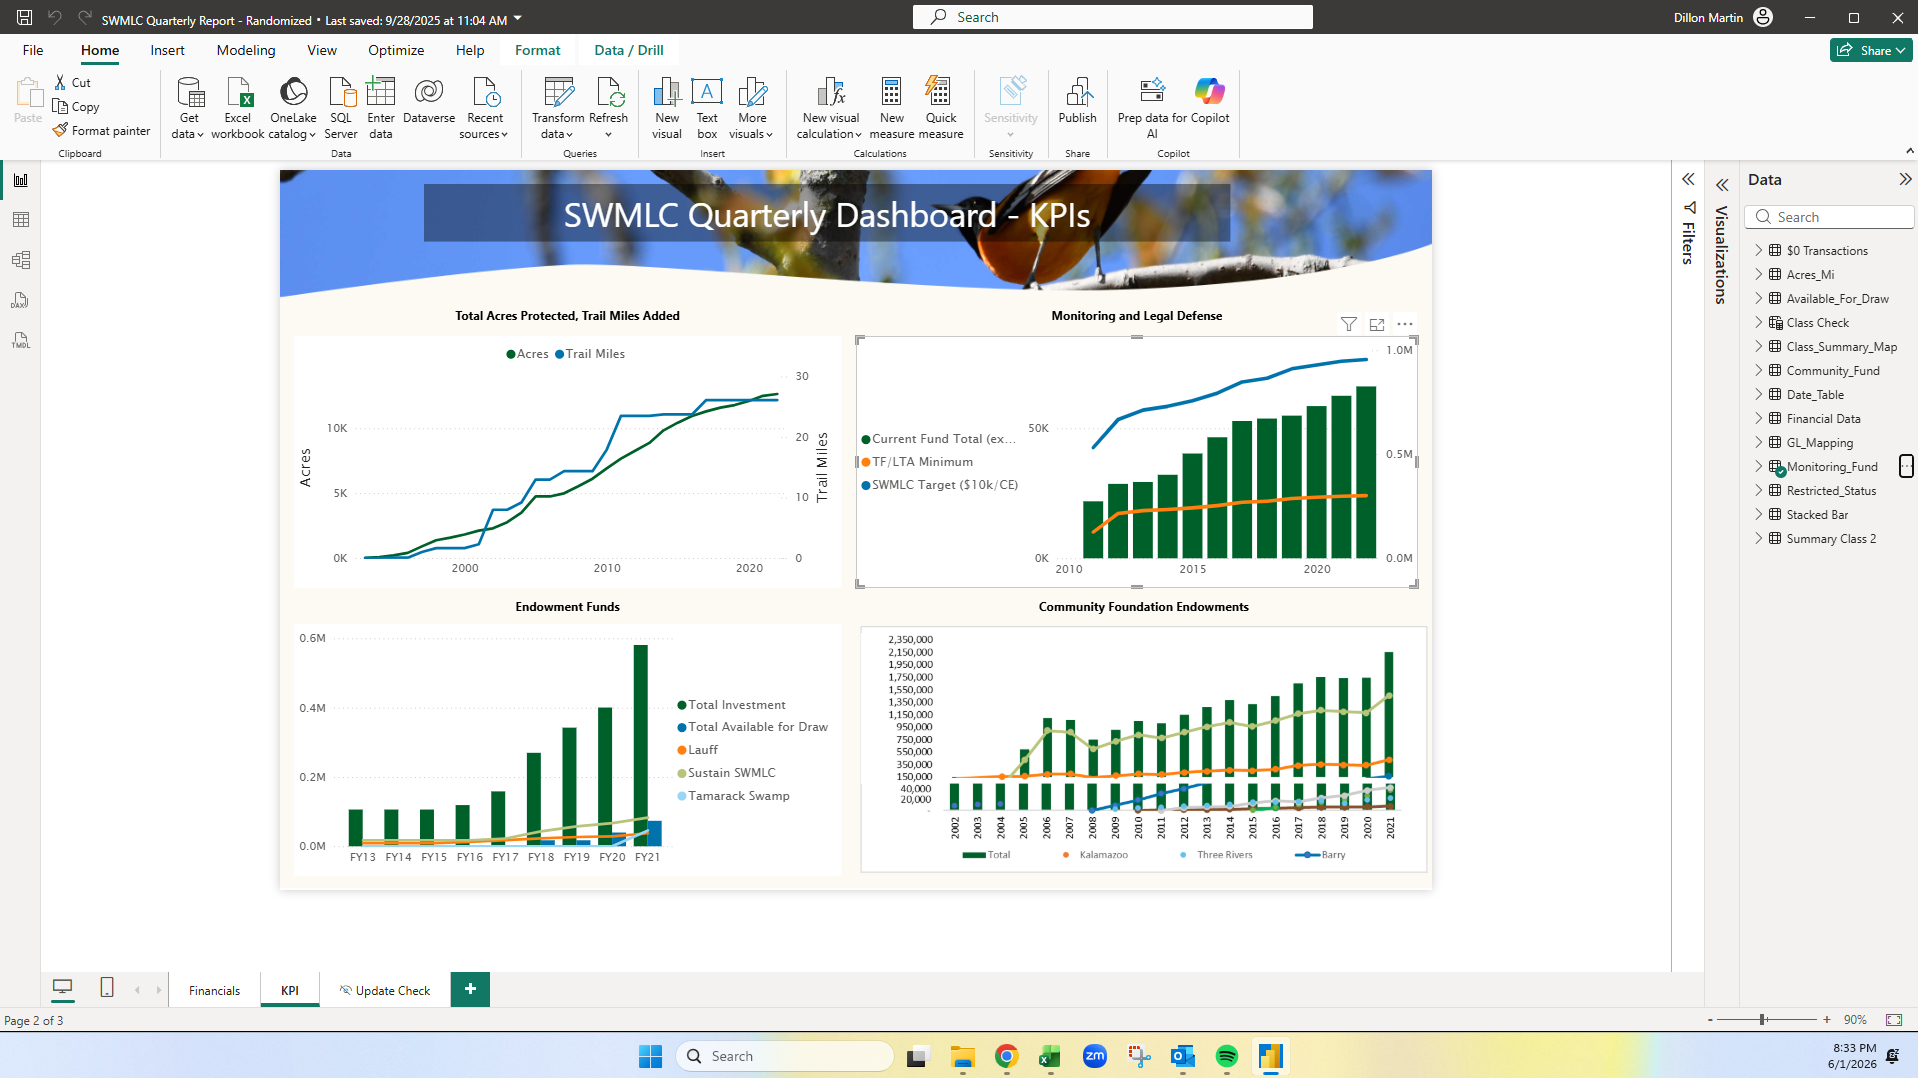Click the Redo arrow icon
The image size is (1918, 1078).
(x=85, y=17)
